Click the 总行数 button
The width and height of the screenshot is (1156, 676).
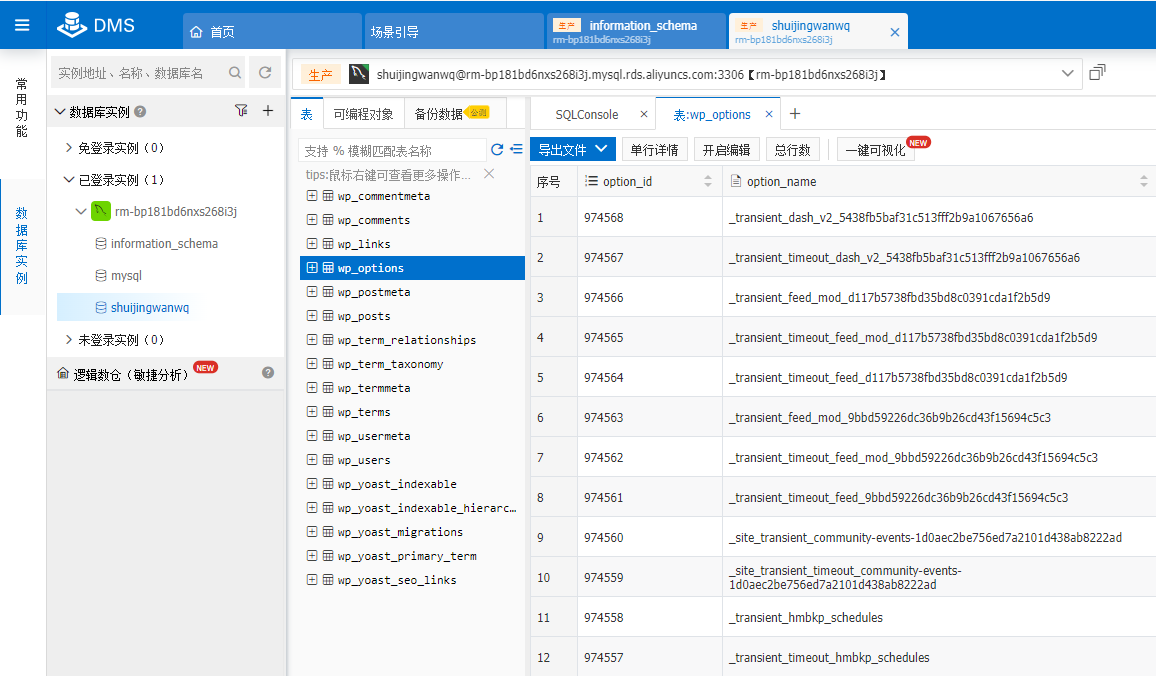pos(793,150)
